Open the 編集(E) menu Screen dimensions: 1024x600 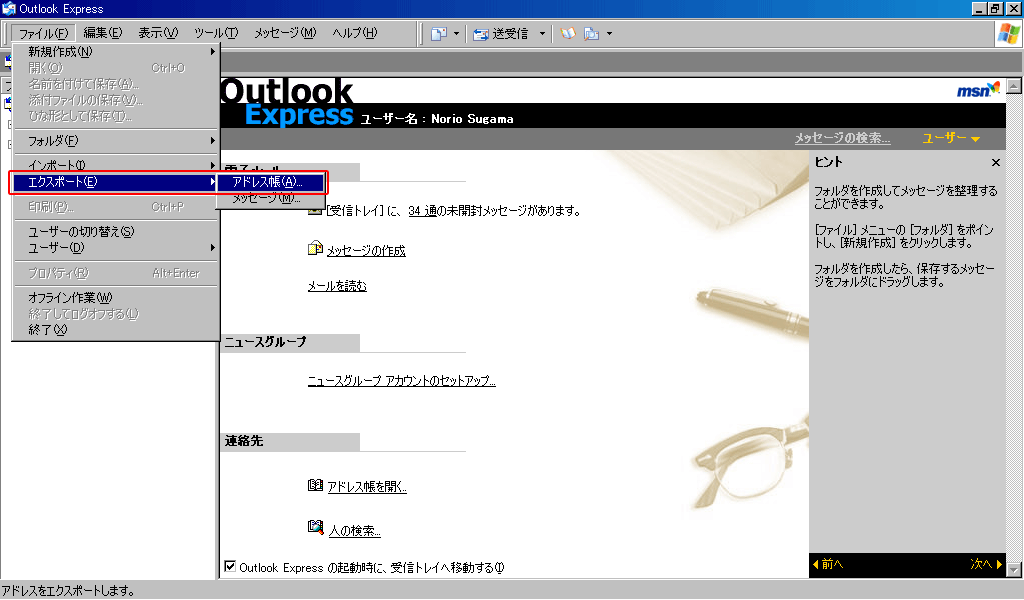pyautogui.click(x=103, y=33)
